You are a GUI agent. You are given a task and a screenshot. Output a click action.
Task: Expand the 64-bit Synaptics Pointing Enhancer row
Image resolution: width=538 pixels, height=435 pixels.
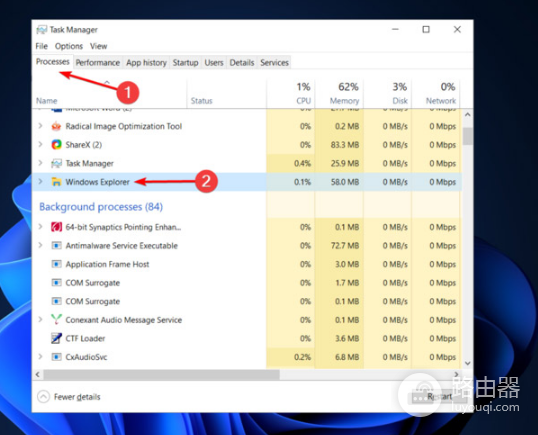pos(40,227)
